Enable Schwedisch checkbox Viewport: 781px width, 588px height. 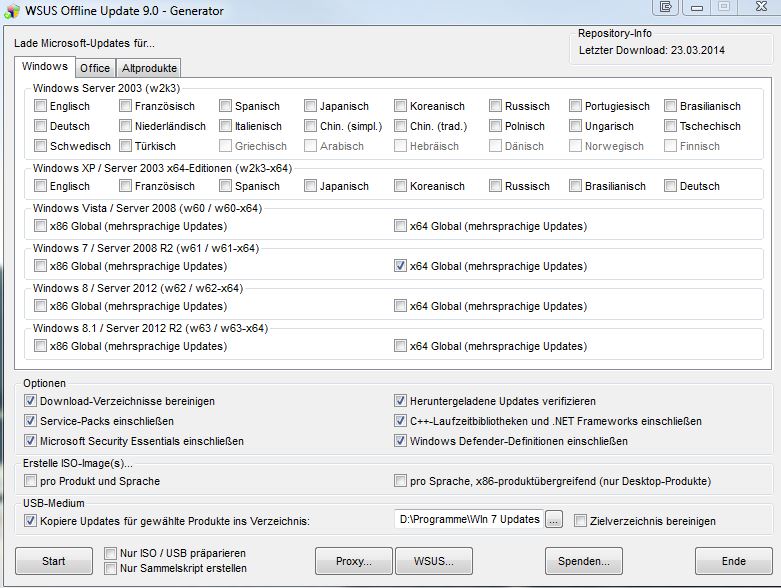point(40,145)
